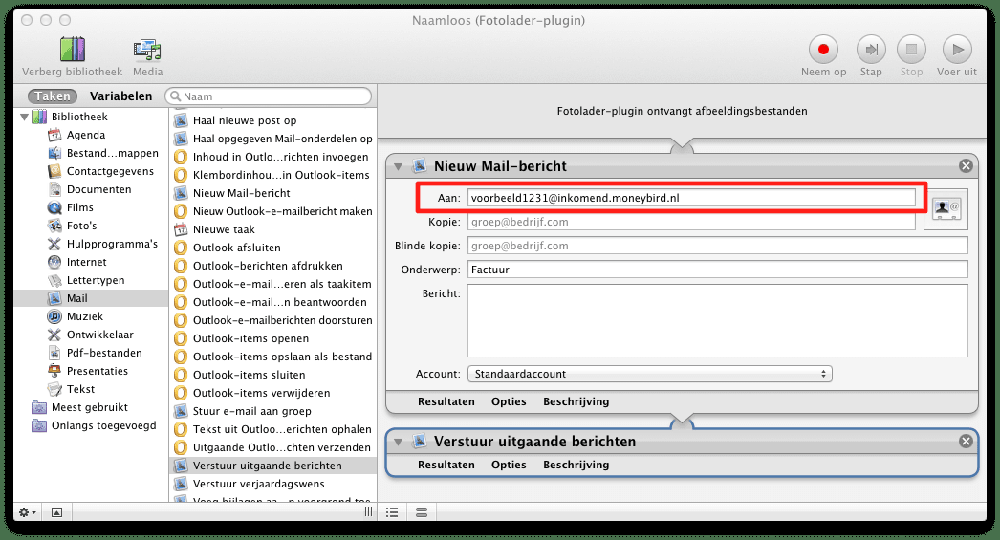The width and height of the screenshot is (1000, 540).
Task: Click the Aan recipient field
Action: coord(691,198)
